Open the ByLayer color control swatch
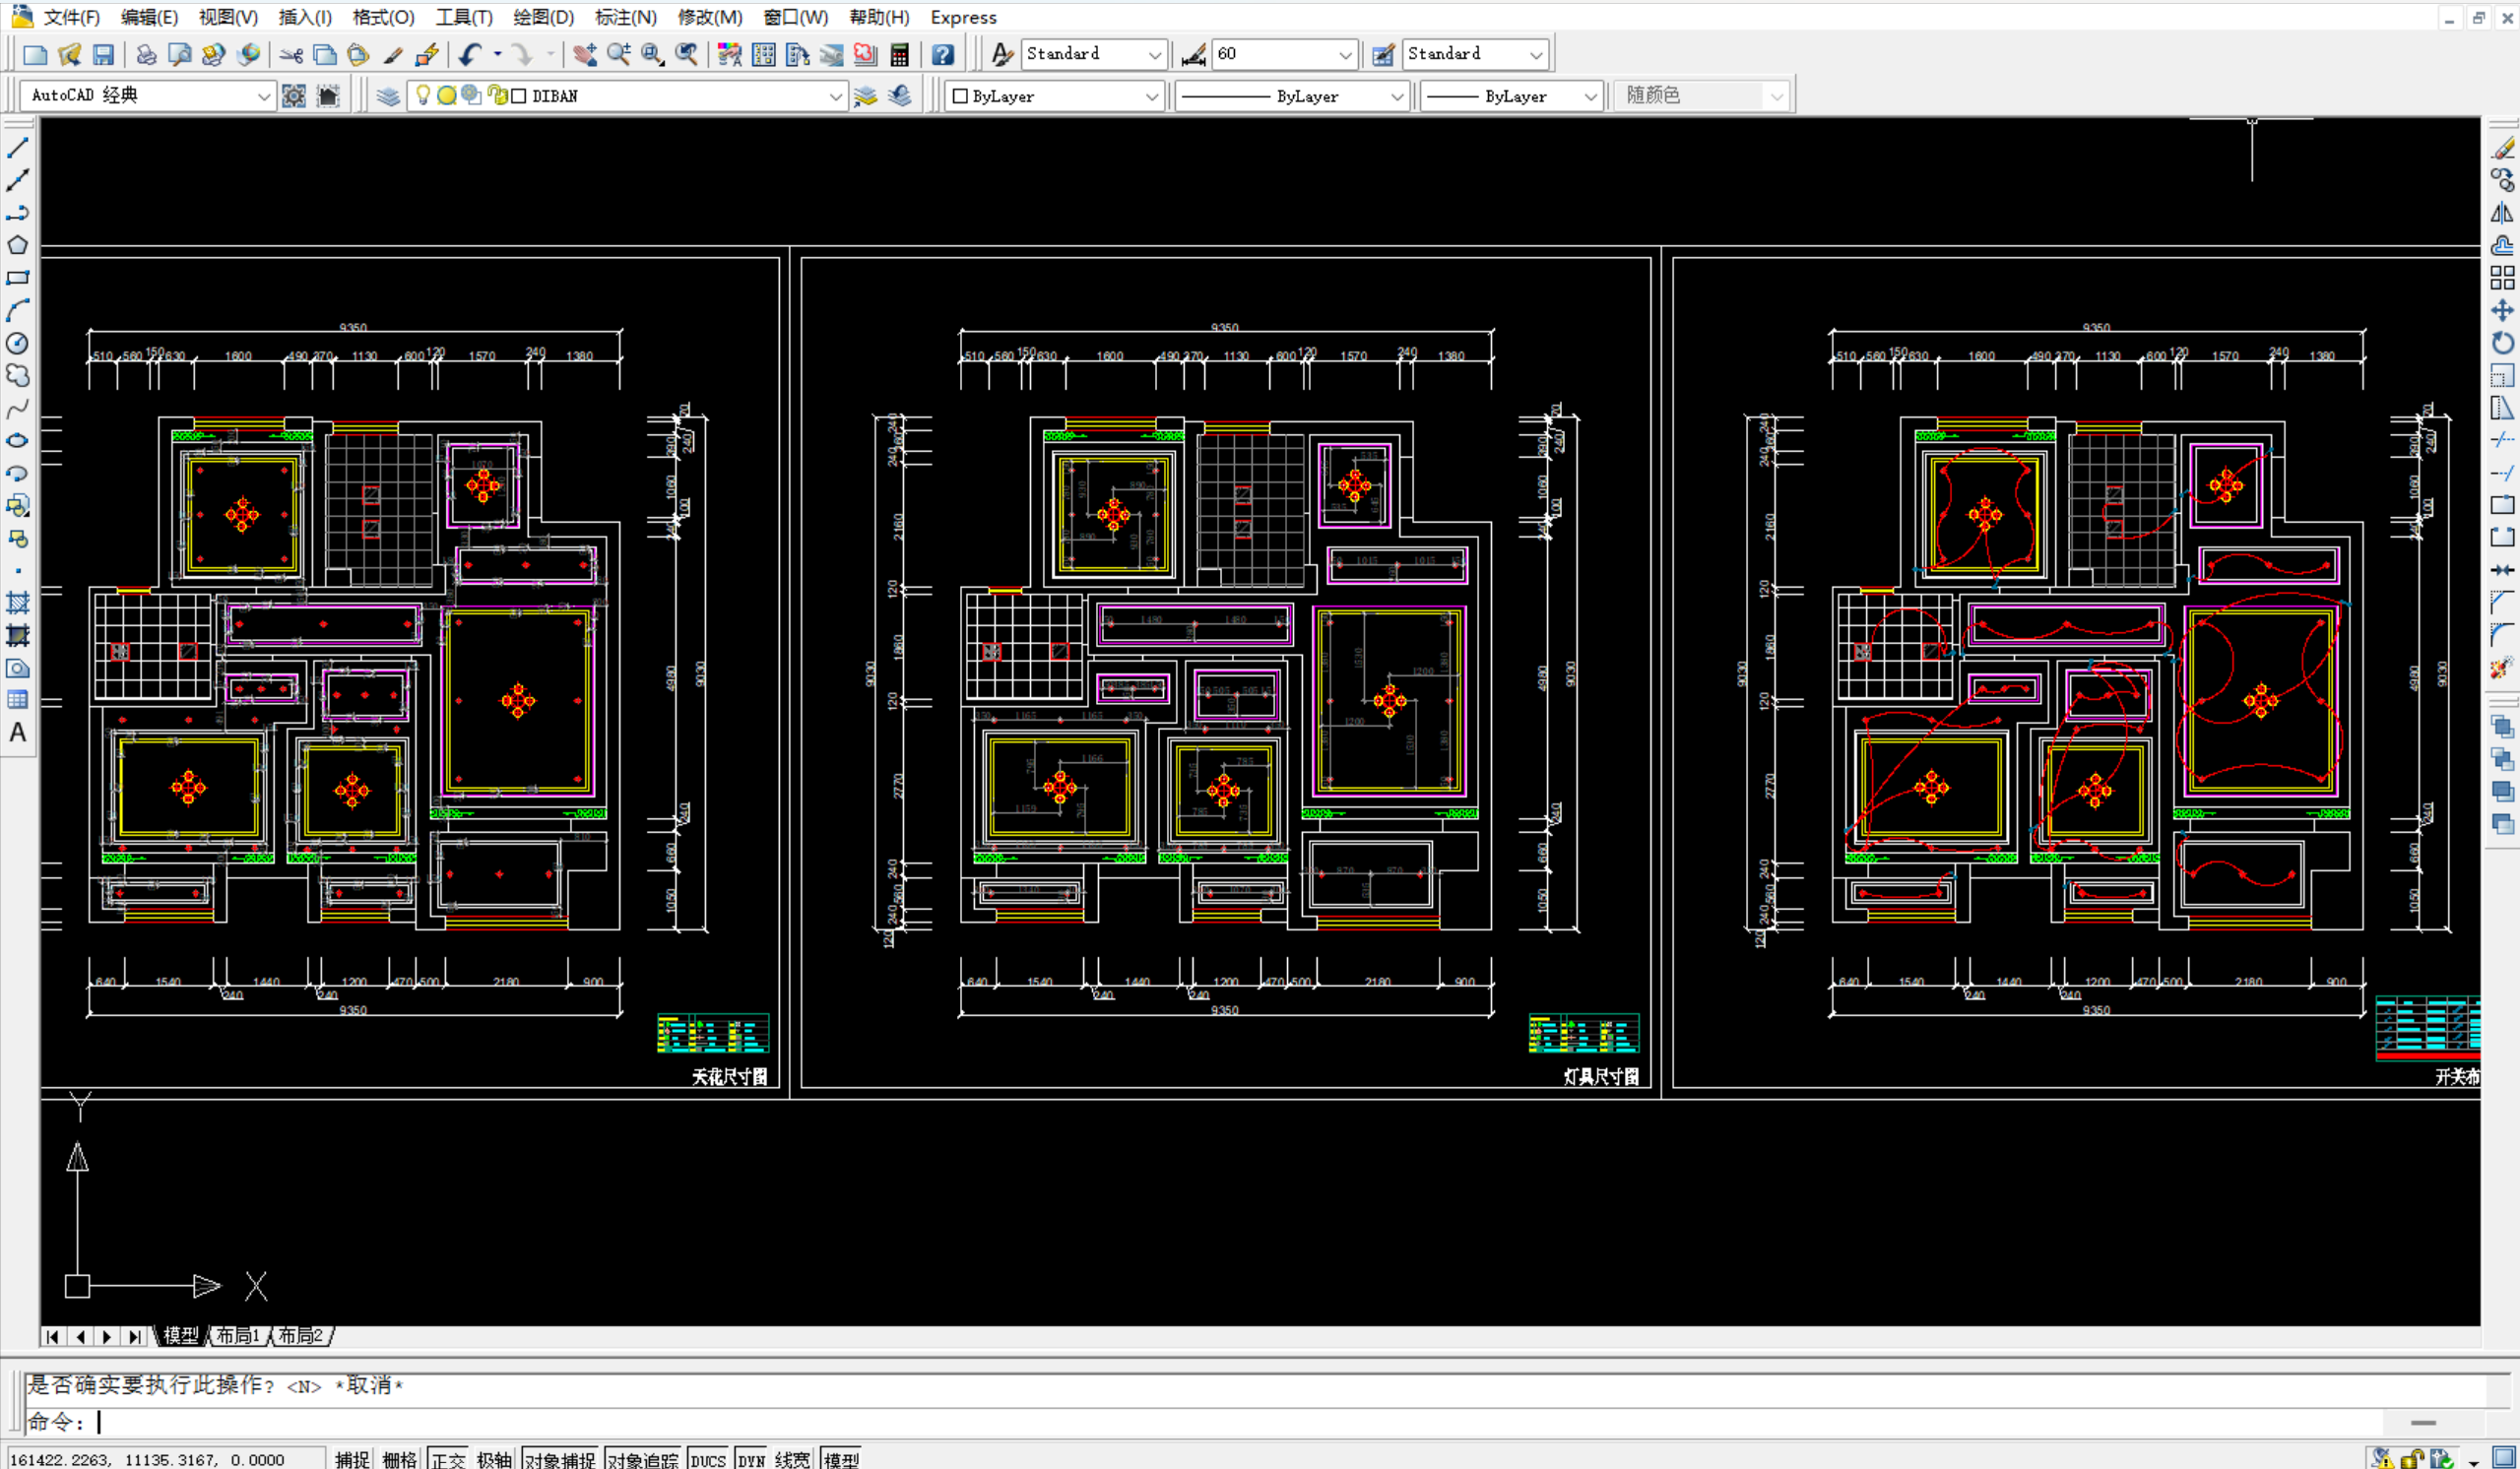2520x1469 pixels. point(1055,96)
